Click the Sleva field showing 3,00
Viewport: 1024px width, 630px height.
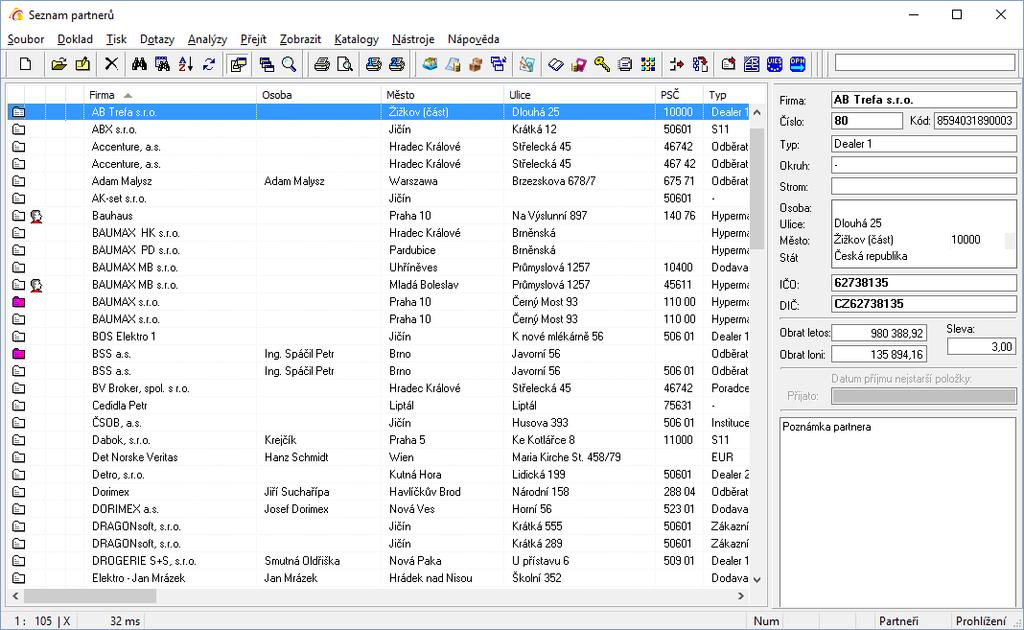pyautogui.click(x=981, y=347)
